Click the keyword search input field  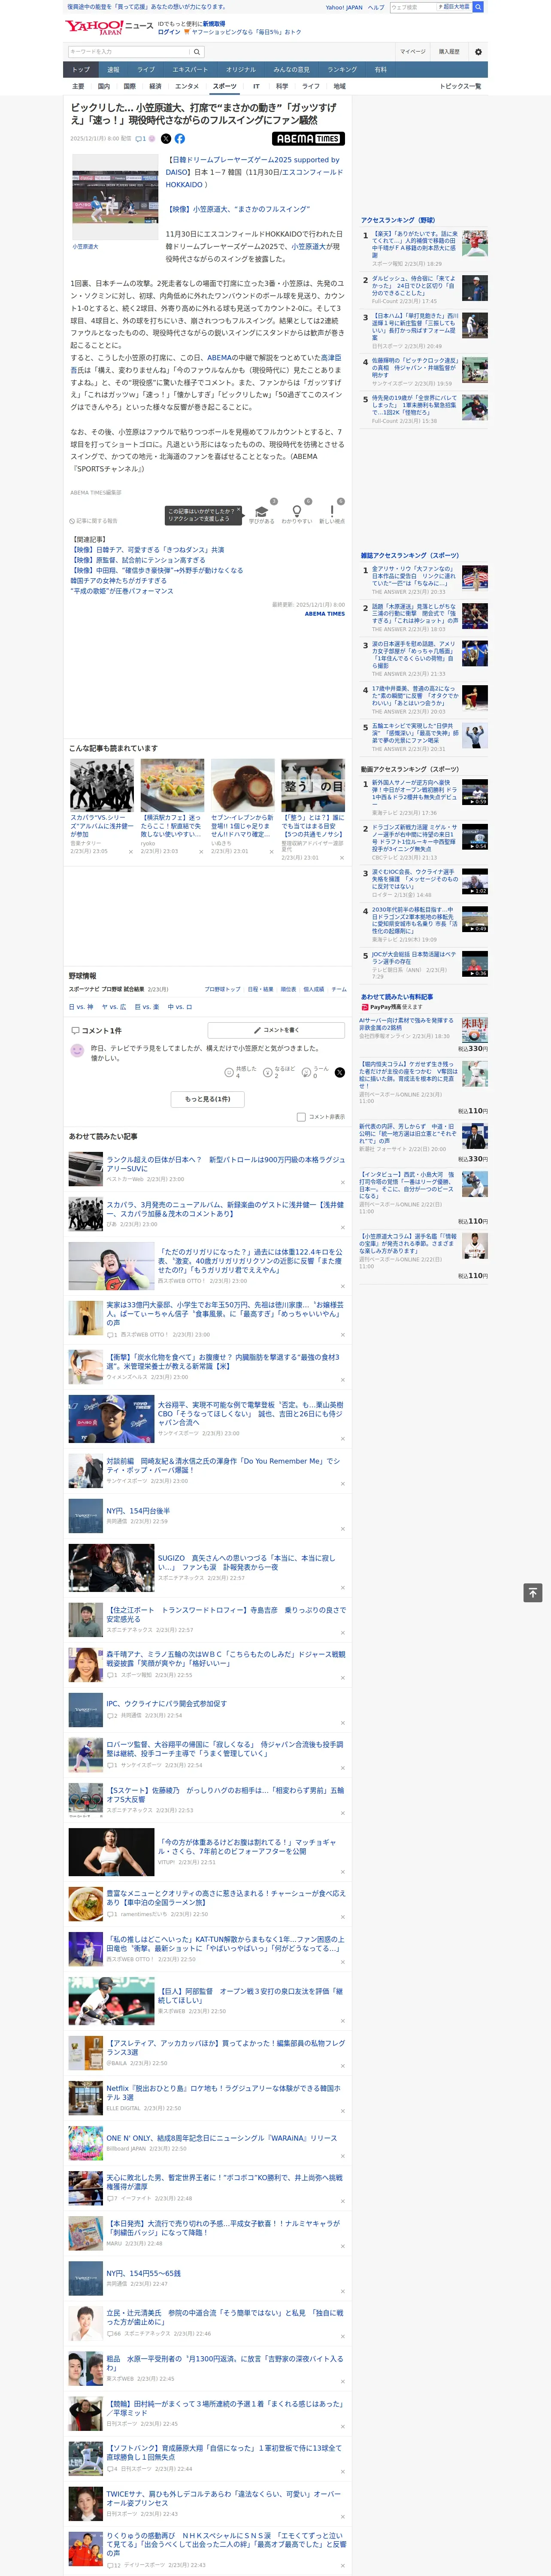(129, 52)
